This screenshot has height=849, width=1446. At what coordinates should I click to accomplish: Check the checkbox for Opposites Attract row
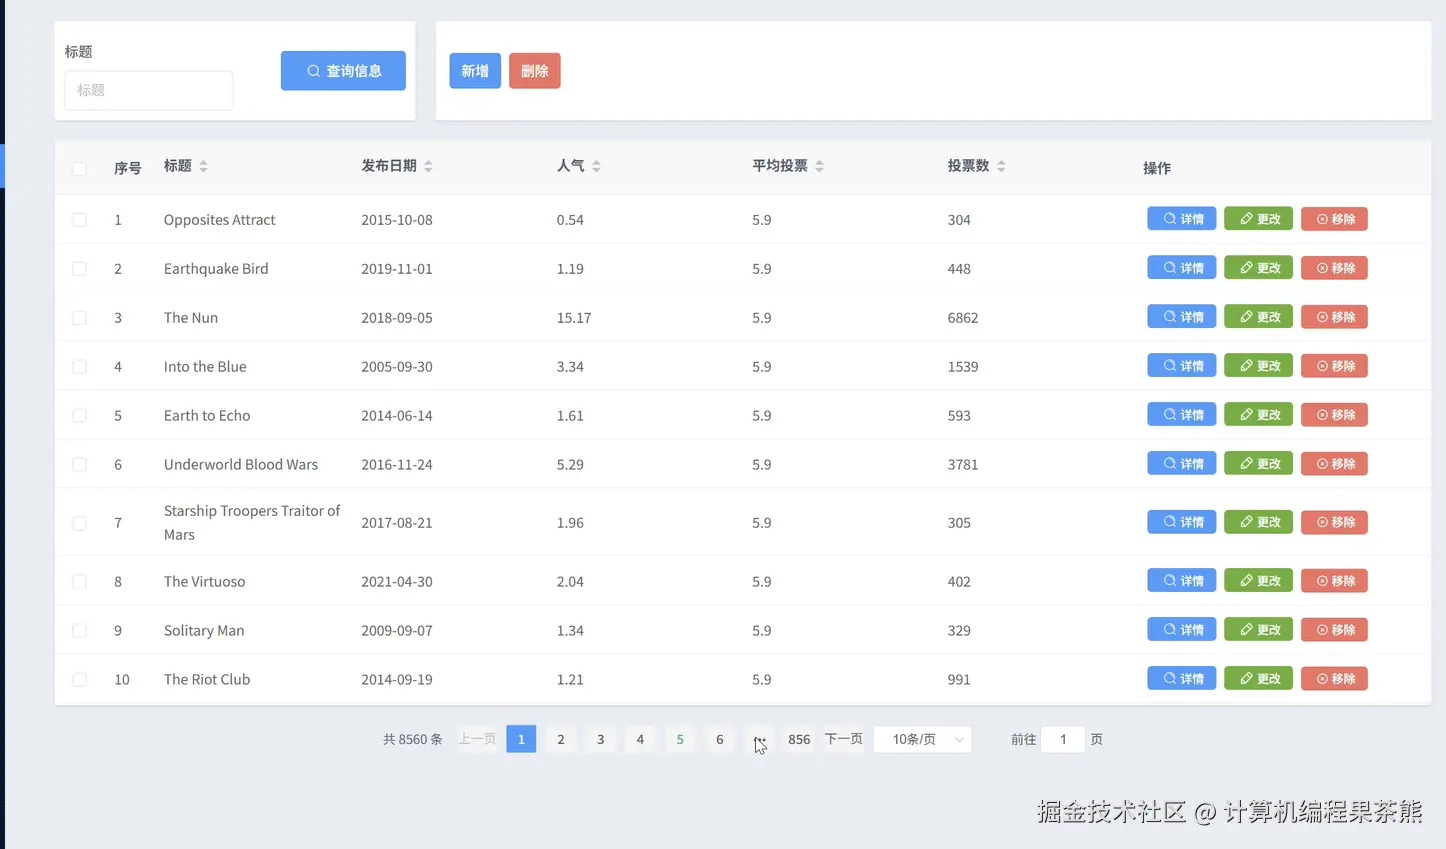click(x=79, y=219)
